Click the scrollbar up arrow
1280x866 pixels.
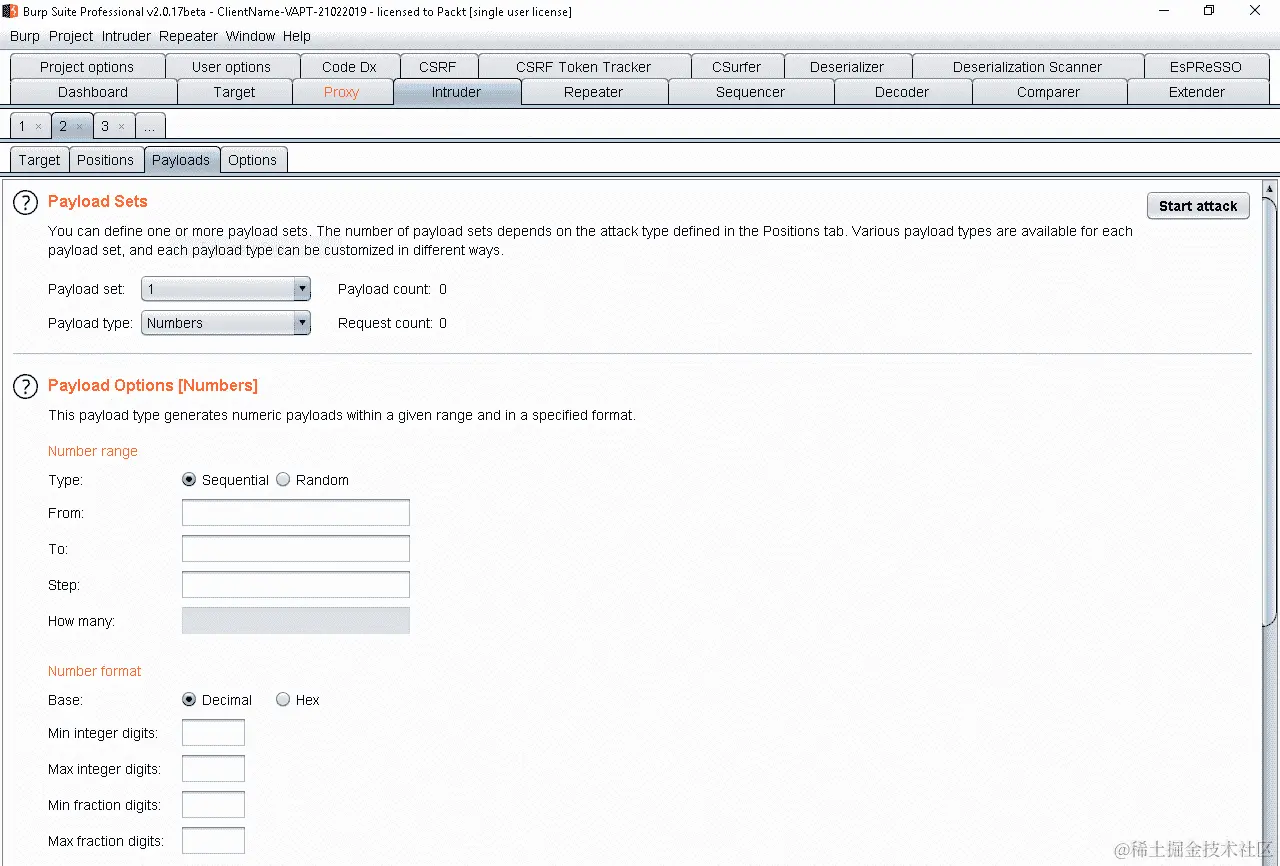pos(1270,189)
